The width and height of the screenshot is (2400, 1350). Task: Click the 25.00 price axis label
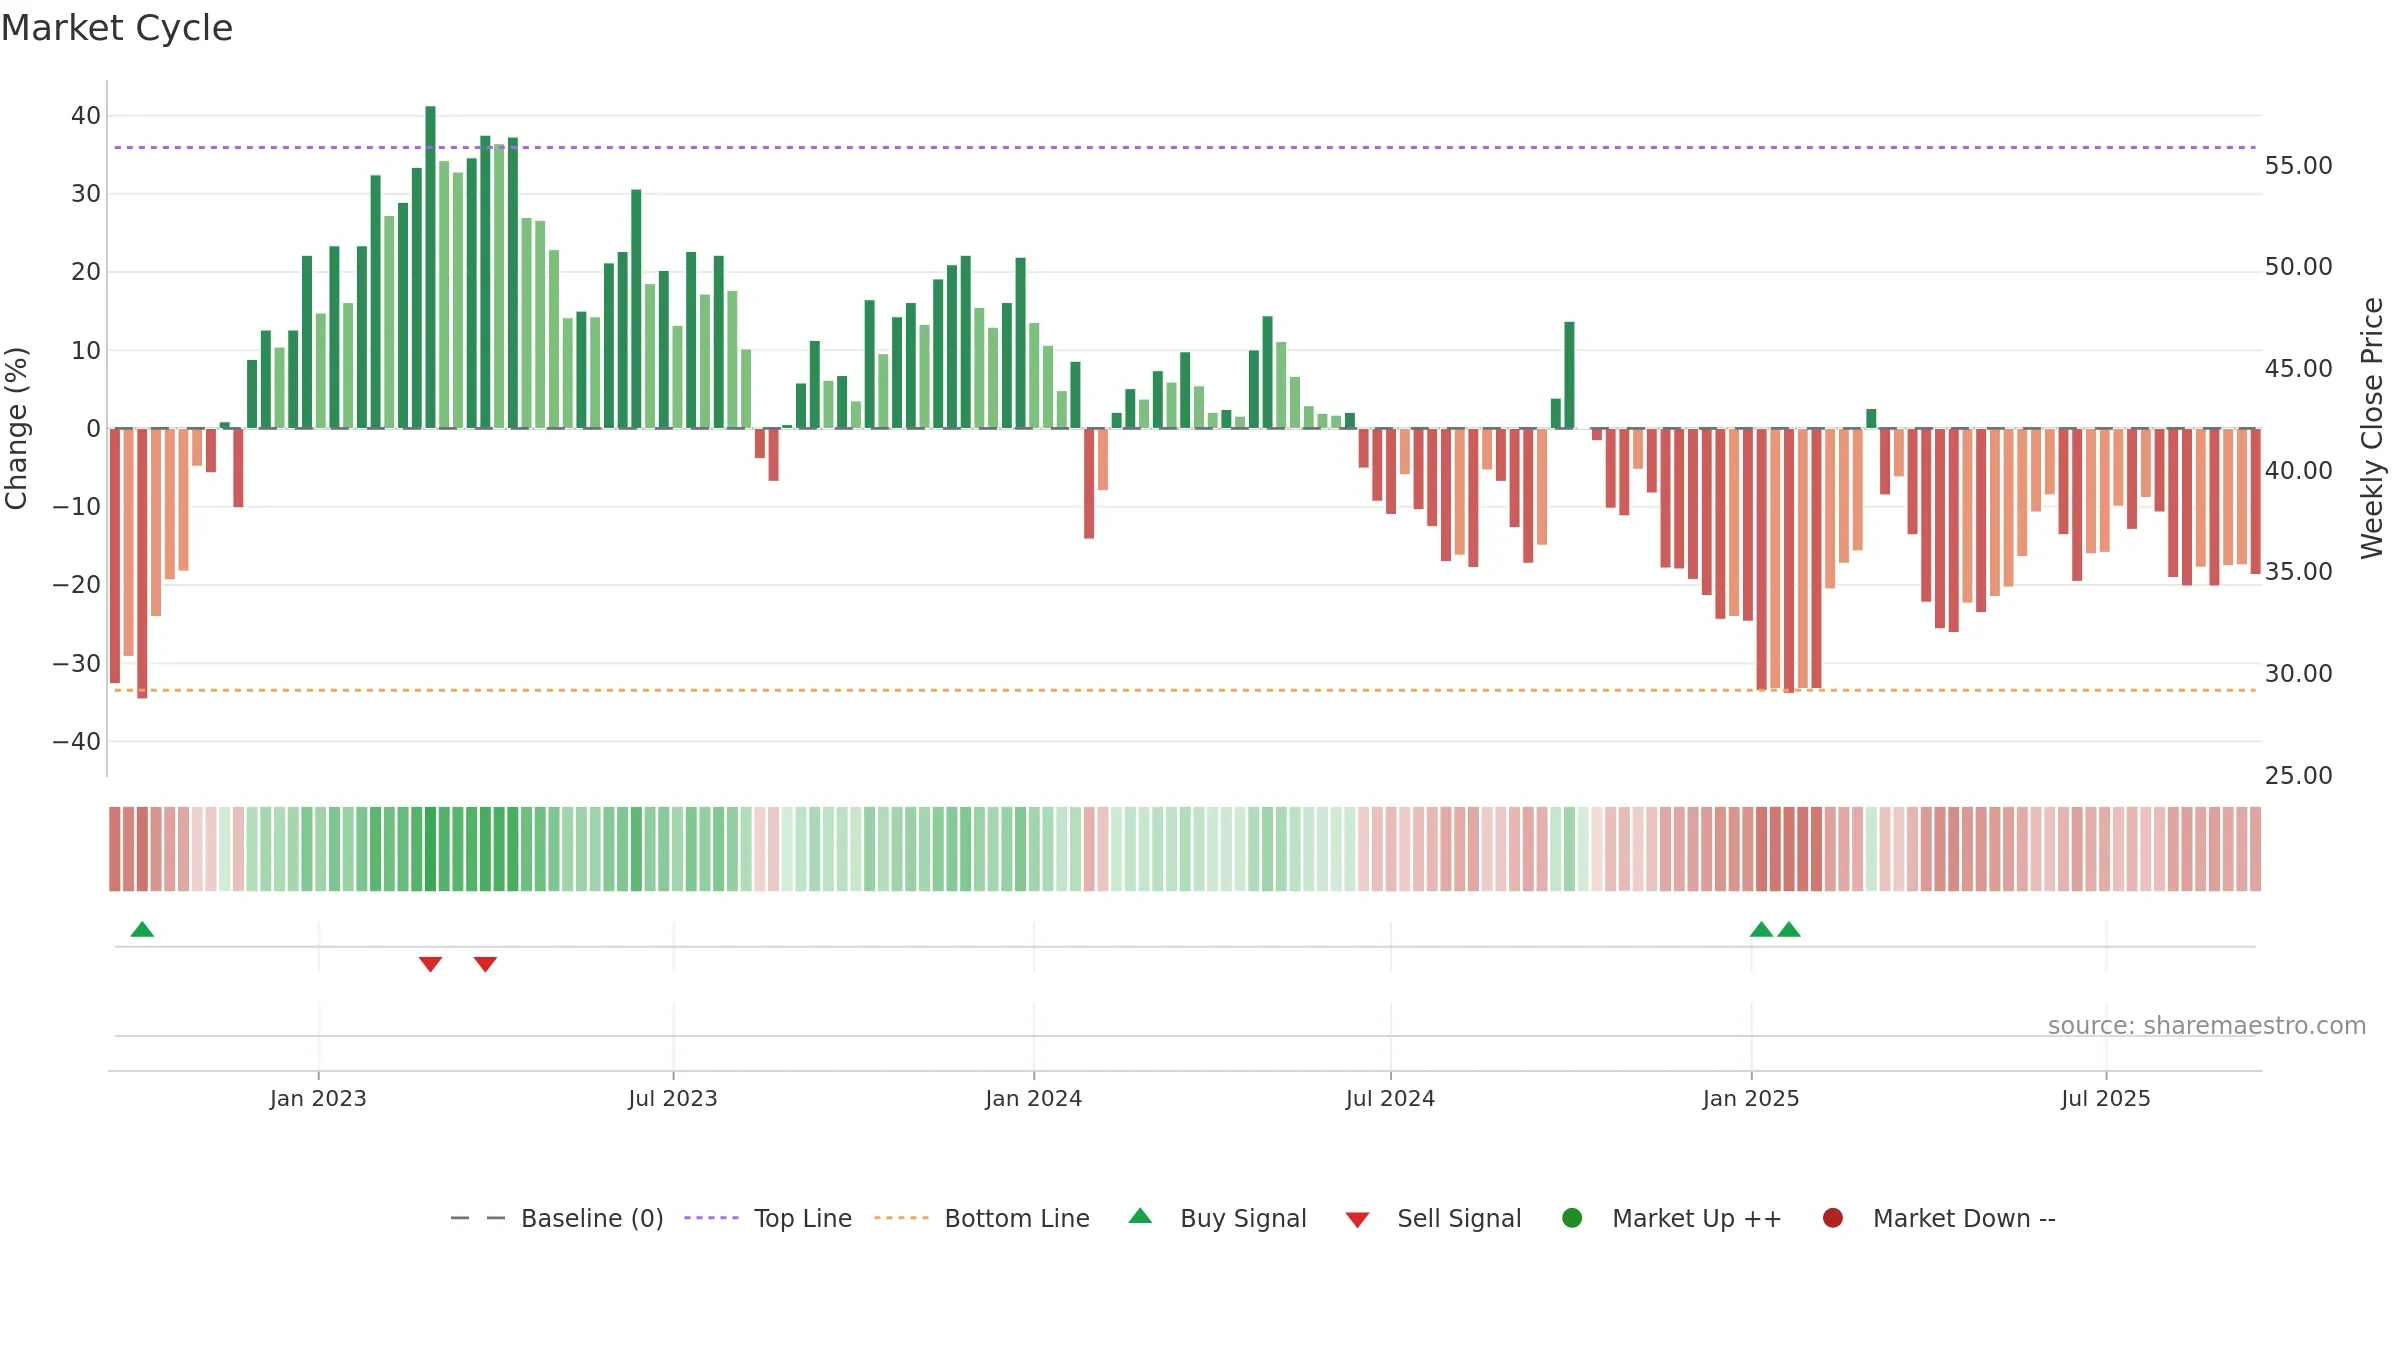2298,776
